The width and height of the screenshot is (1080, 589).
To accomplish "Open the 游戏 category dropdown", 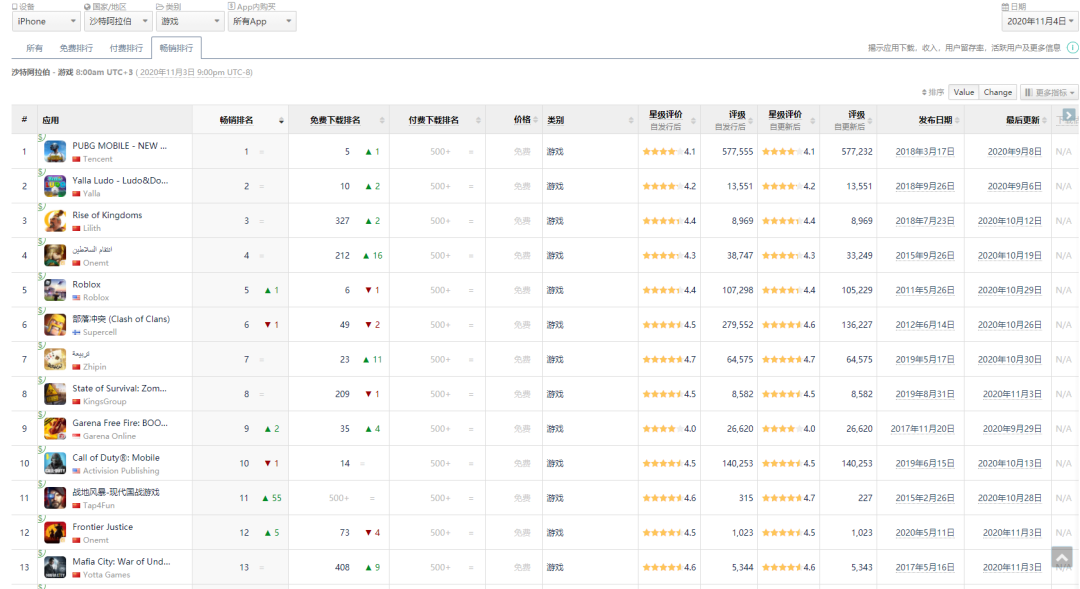I will click(189, 21).
